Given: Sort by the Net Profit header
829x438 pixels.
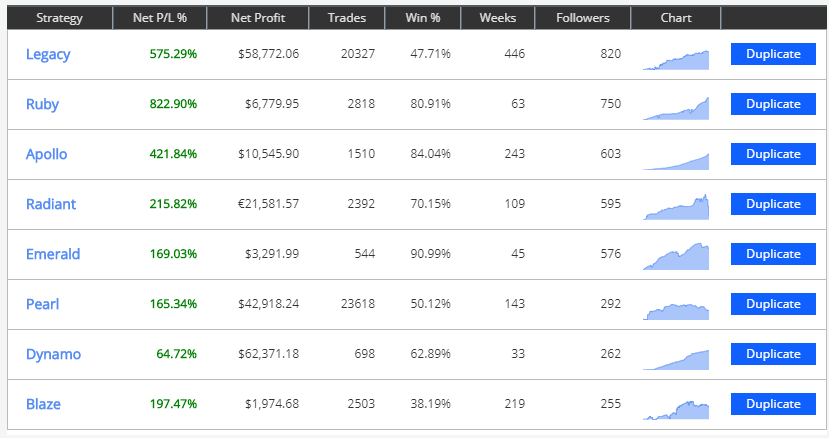Looking at the screenshot, I should point(258,18).
